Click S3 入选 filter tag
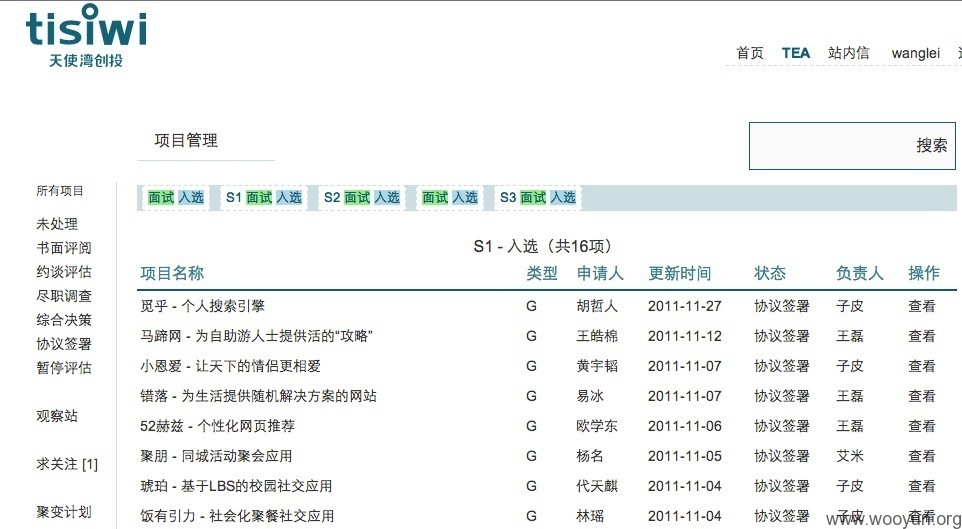The height and width of the screenshot is (529, 962). [562, 198]
